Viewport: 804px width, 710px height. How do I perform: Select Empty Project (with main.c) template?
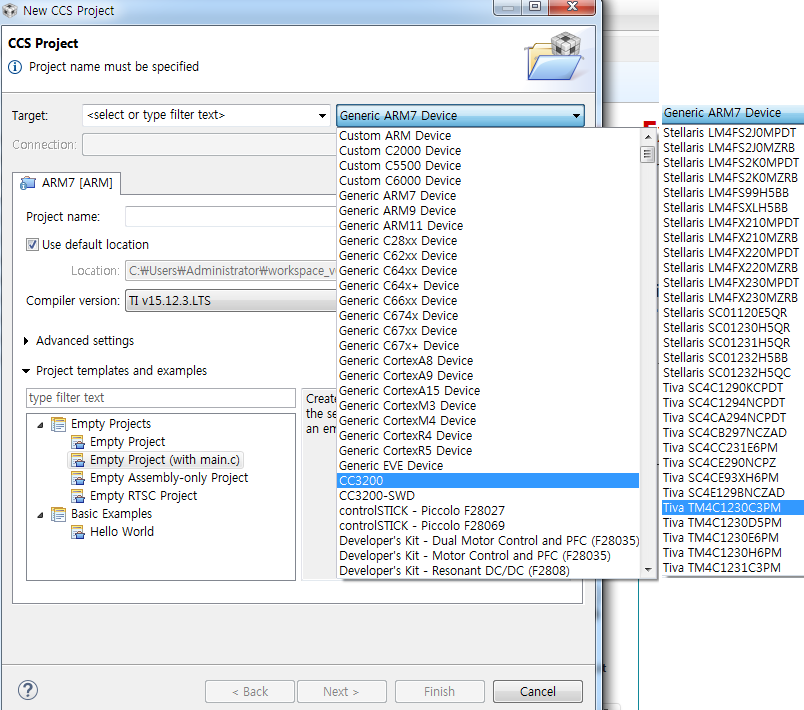(x=165, y=460)
